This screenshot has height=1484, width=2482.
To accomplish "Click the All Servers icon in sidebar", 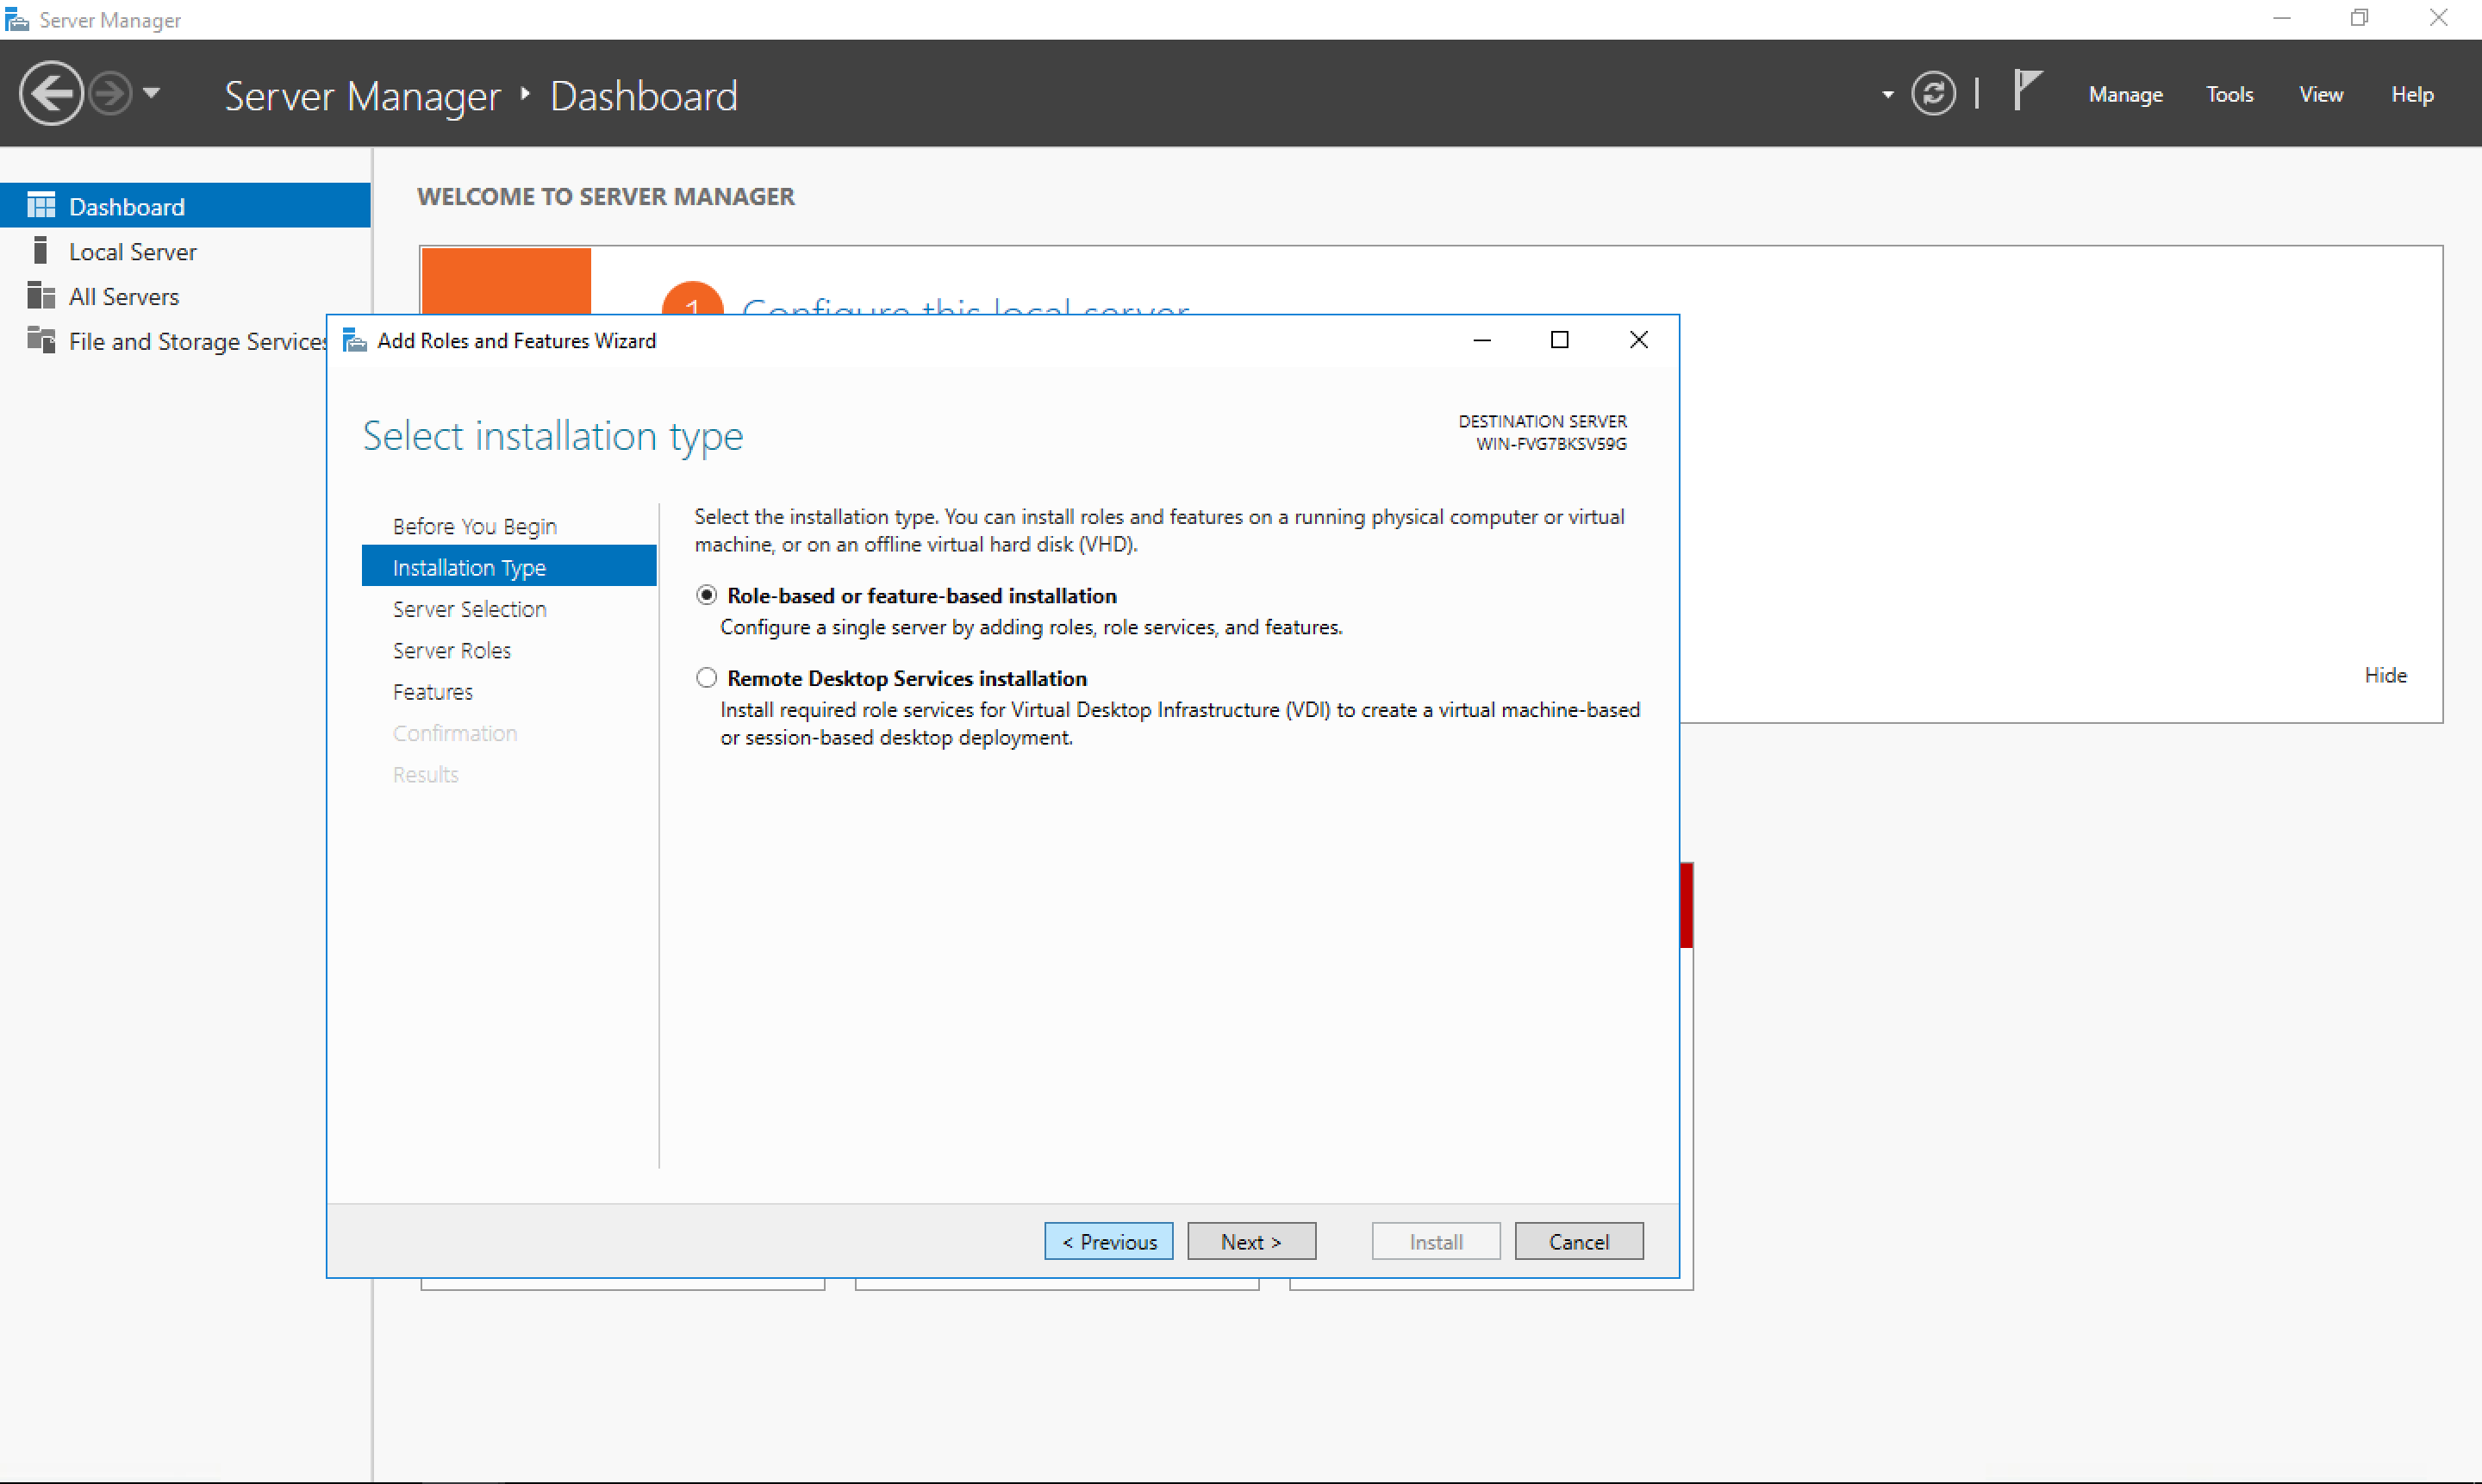I will [41, 296].
